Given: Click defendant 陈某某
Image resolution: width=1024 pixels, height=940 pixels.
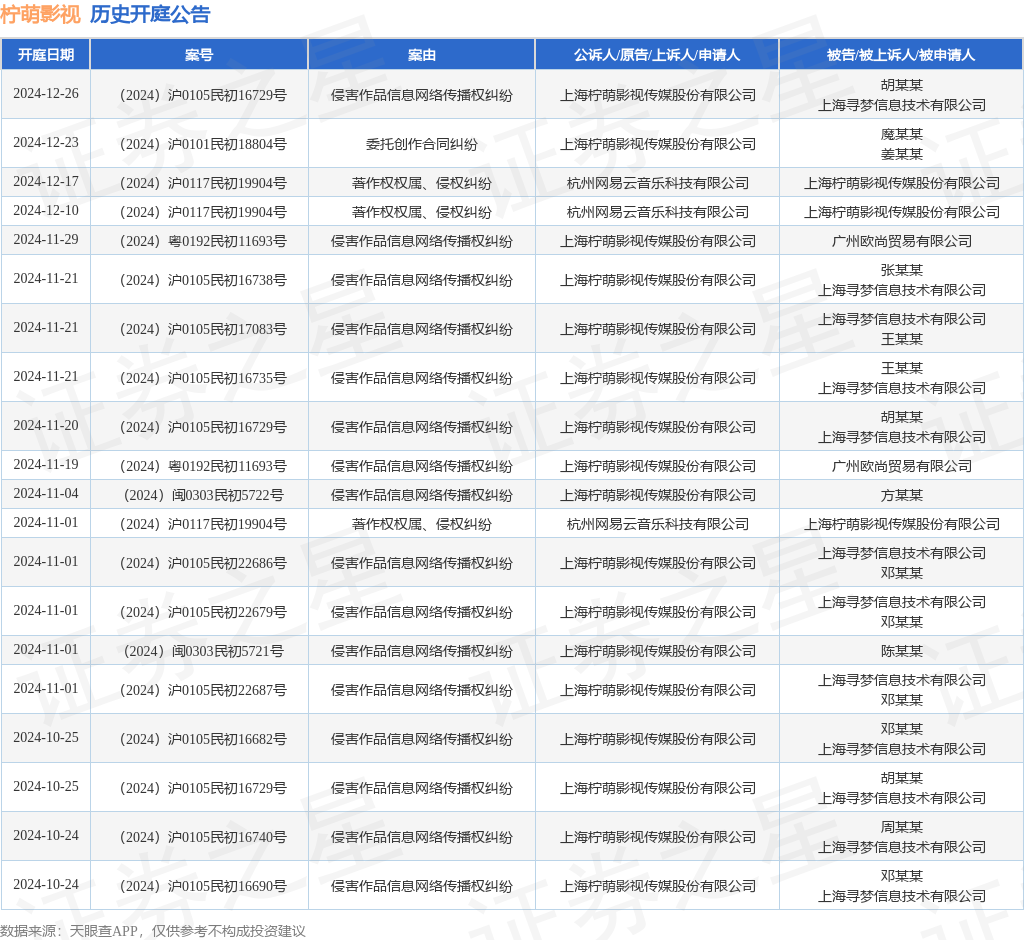Looking at the screenshot, I should [902, 651].
